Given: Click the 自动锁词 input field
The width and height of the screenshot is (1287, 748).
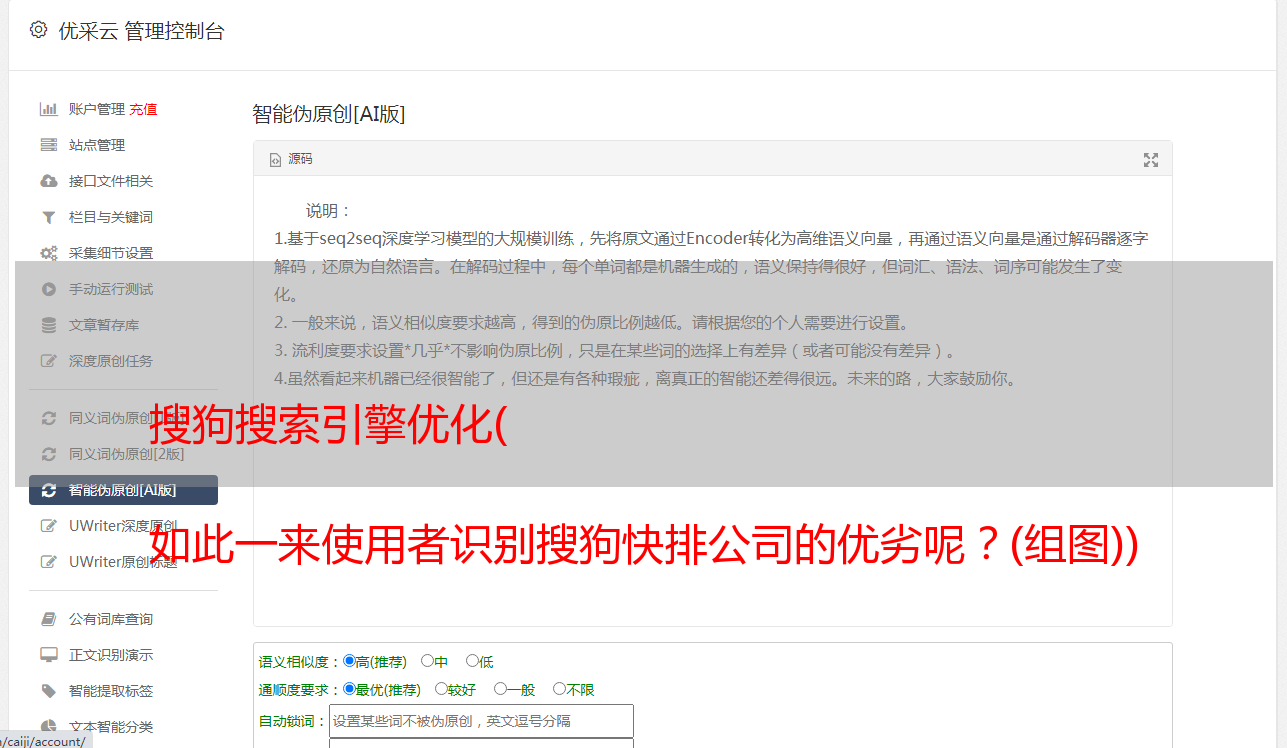Looking at the screenshot, I should click(481, 721).
